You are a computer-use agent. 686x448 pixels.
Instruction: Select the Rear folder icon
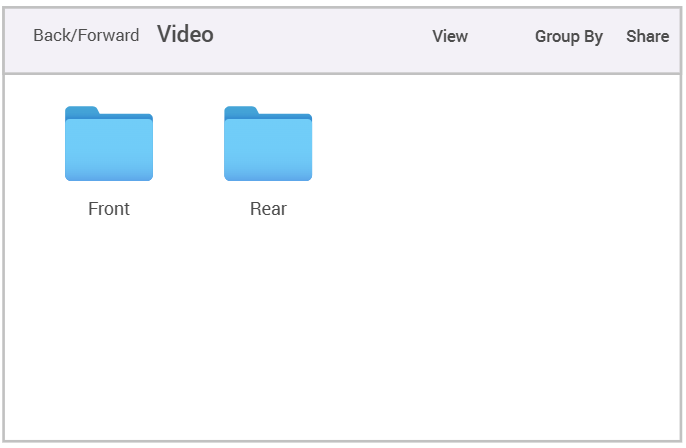[x=268, y=147]
